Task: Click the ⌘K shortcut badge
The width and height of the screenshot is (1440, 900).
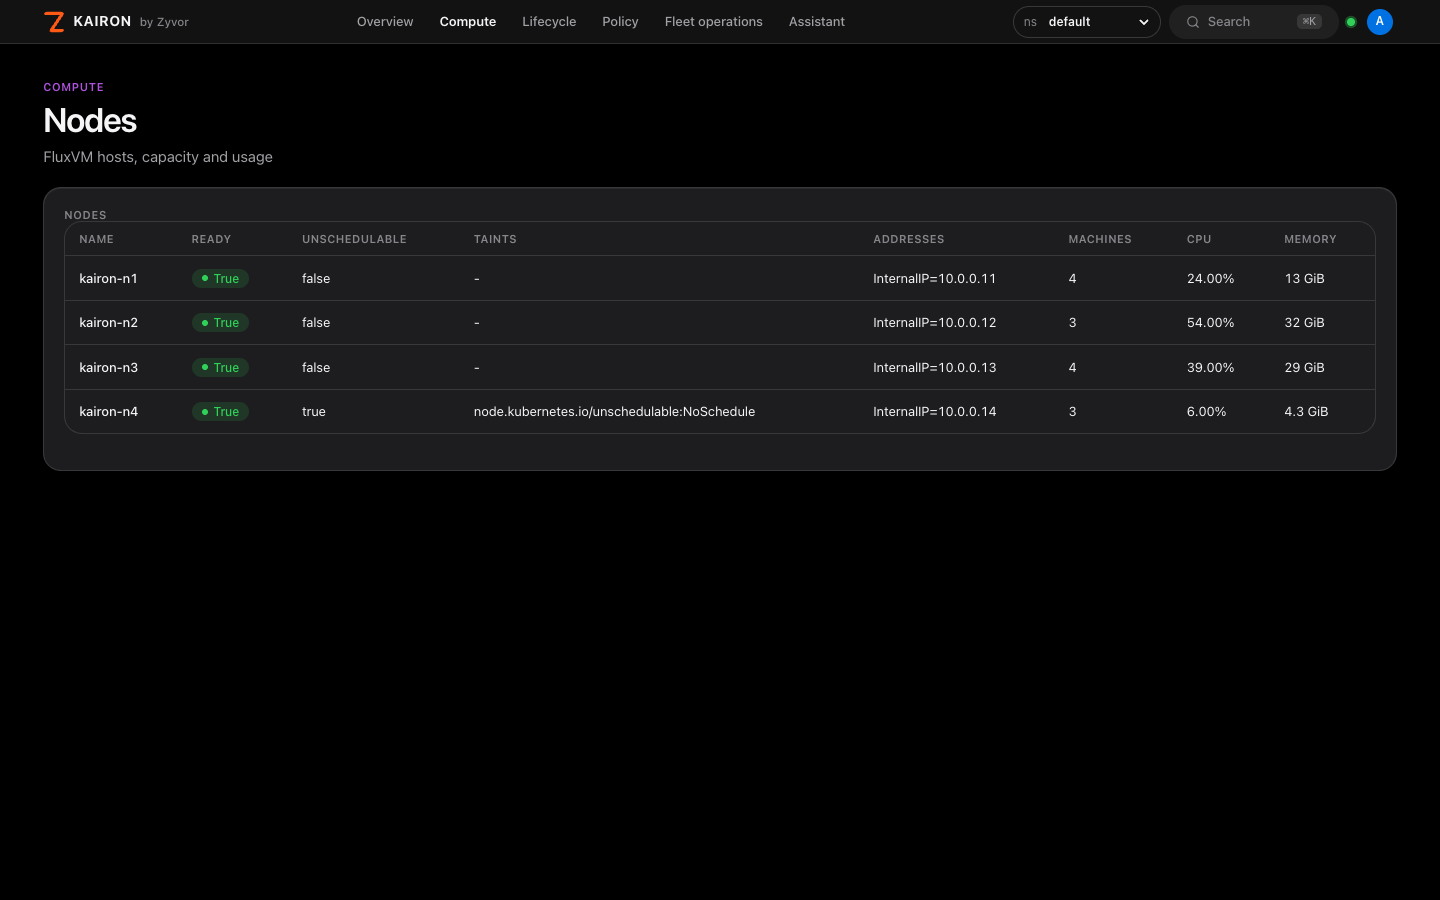Action: 1309,22
